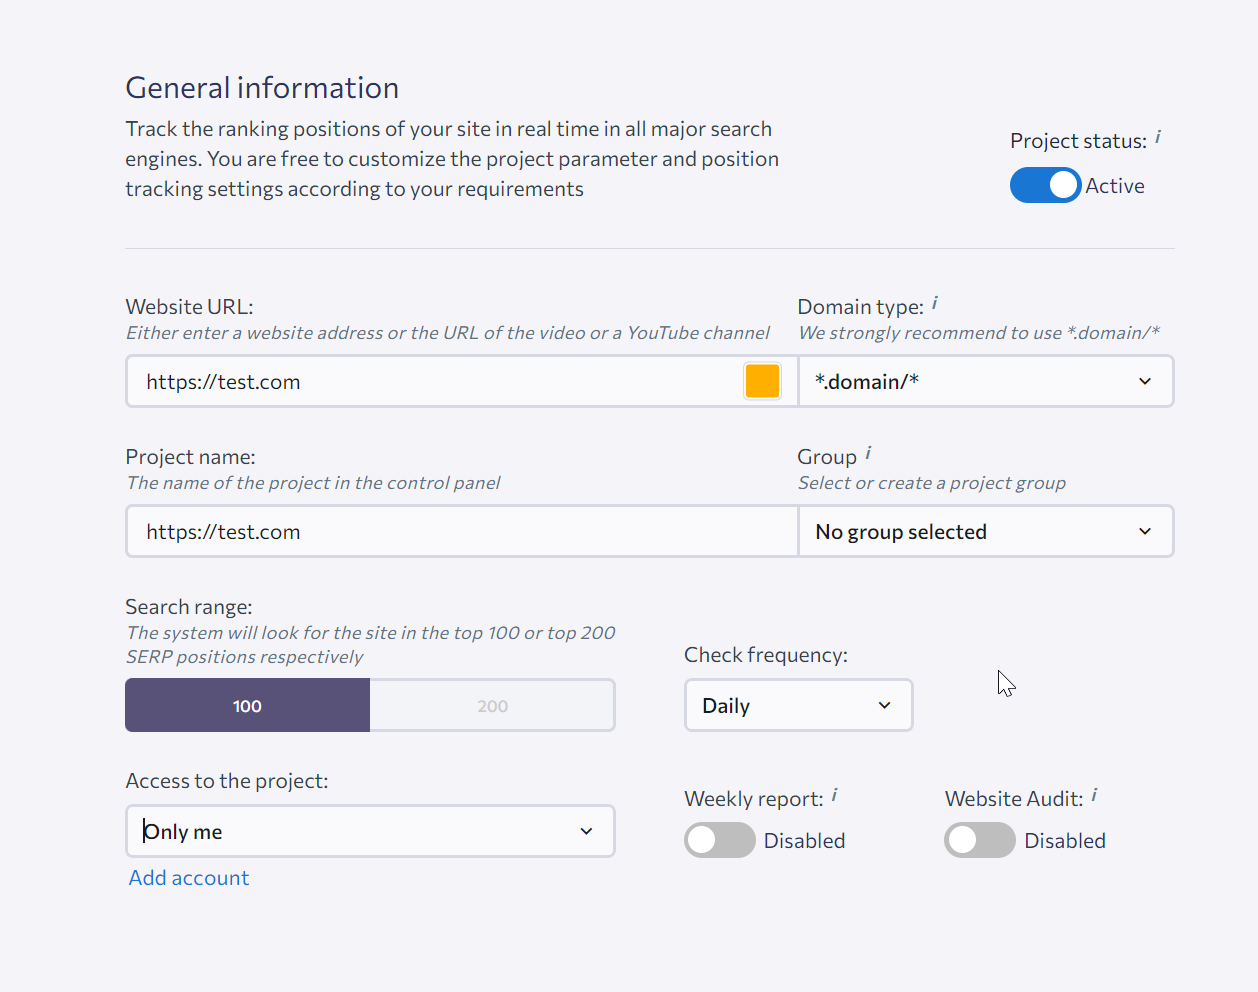Click the info icon next to Group
The image size is (1258, 992).
[868, 453]
